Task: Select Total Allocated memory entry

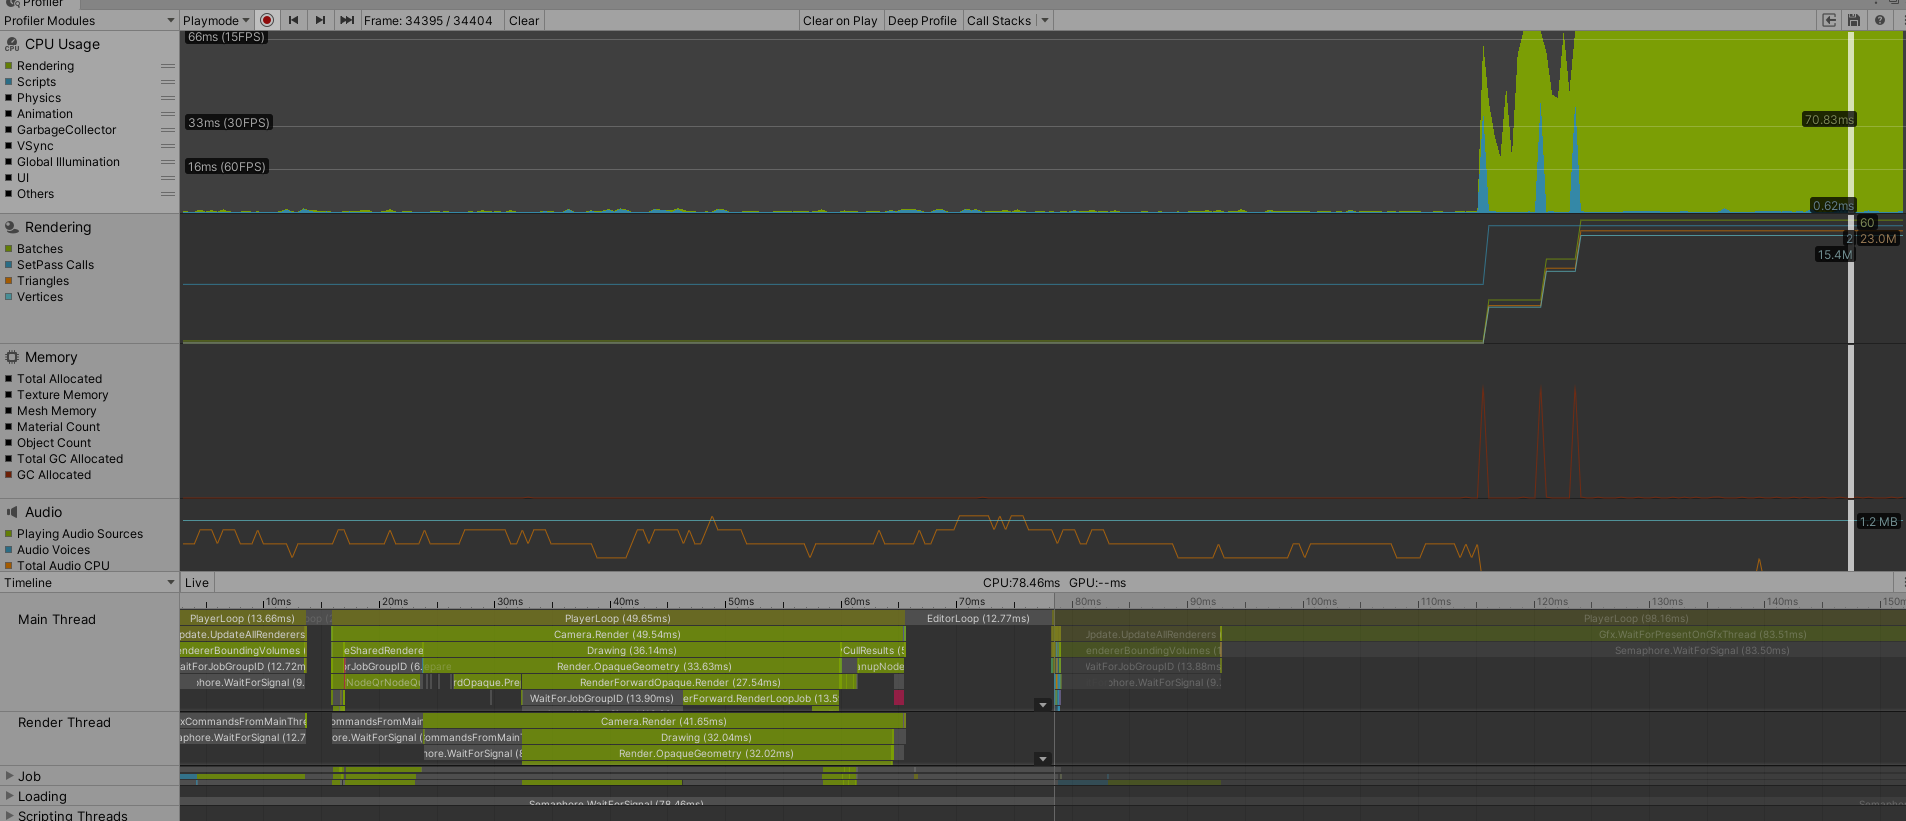Action: click(59, 379)
